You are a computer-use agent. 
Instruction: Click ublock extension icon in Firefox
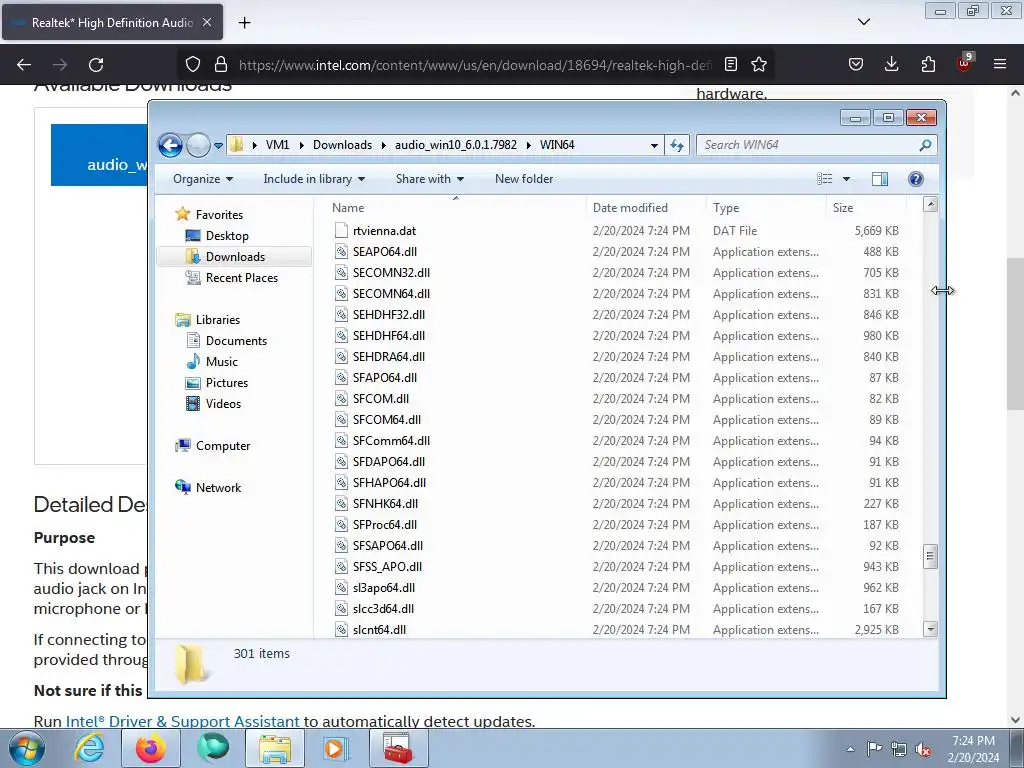point(964,63)
